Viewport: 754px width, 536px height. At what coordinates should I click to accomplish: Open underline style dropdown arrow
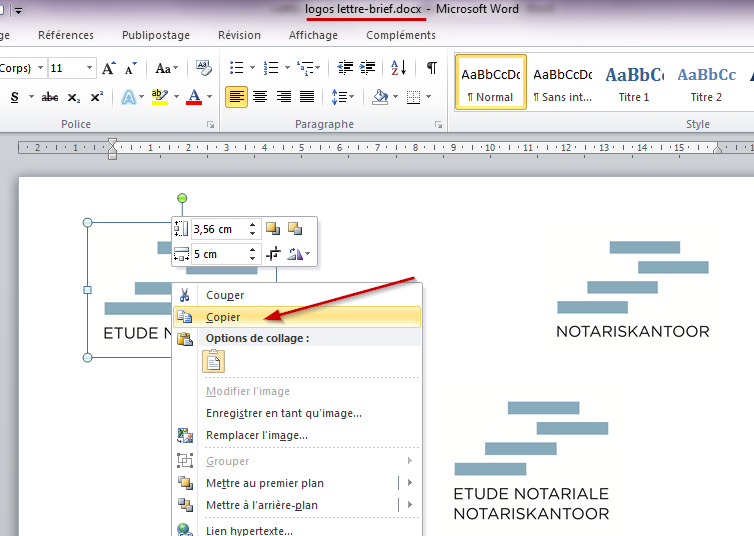tap(31, 97)
